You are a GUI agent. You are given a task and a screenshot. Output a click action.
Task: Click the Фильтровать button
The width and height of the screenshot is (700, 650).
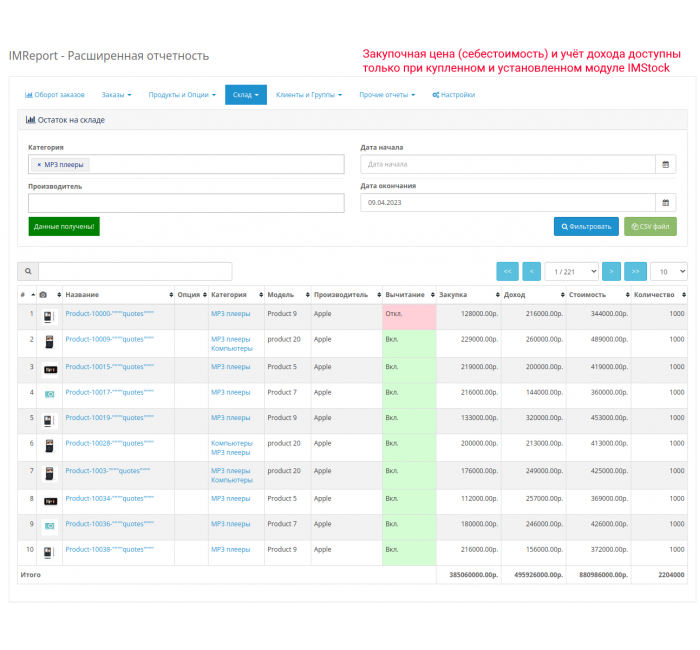(586, 226)
